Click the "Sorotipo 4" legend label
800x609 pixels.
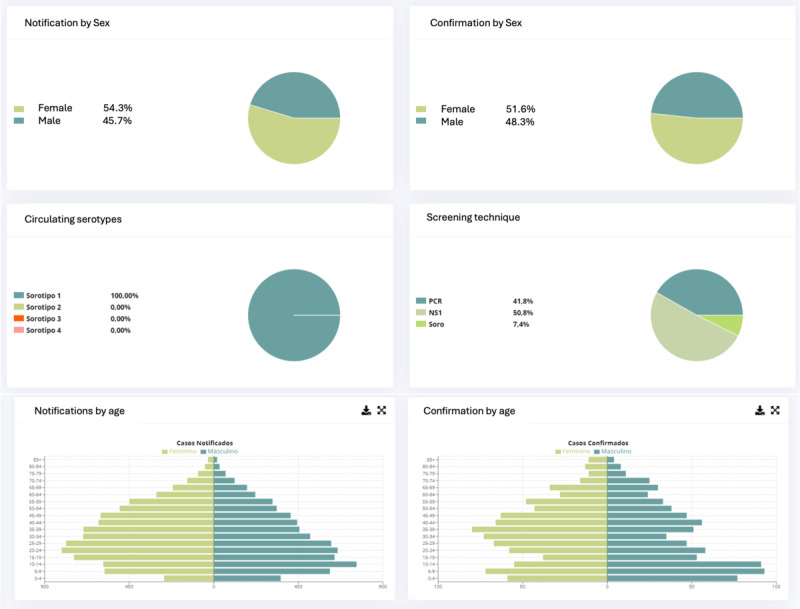coord(43,331)
